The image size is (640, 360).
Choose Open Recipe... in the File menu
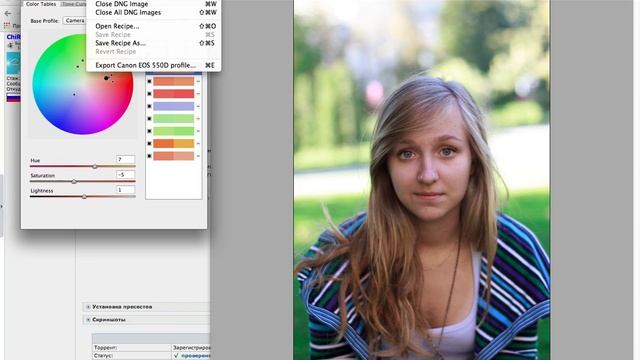tap(153, 26)
